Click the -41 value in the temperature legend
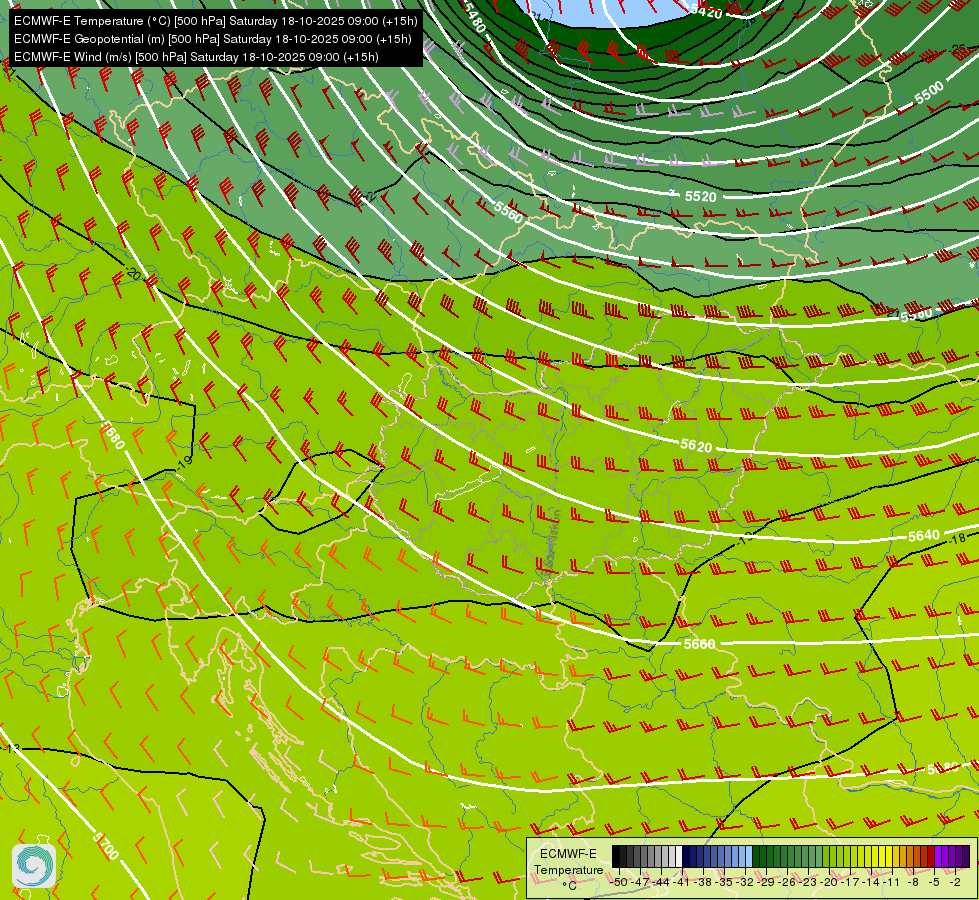This screenshot has width=979, height=900. (x=682, y=882)
